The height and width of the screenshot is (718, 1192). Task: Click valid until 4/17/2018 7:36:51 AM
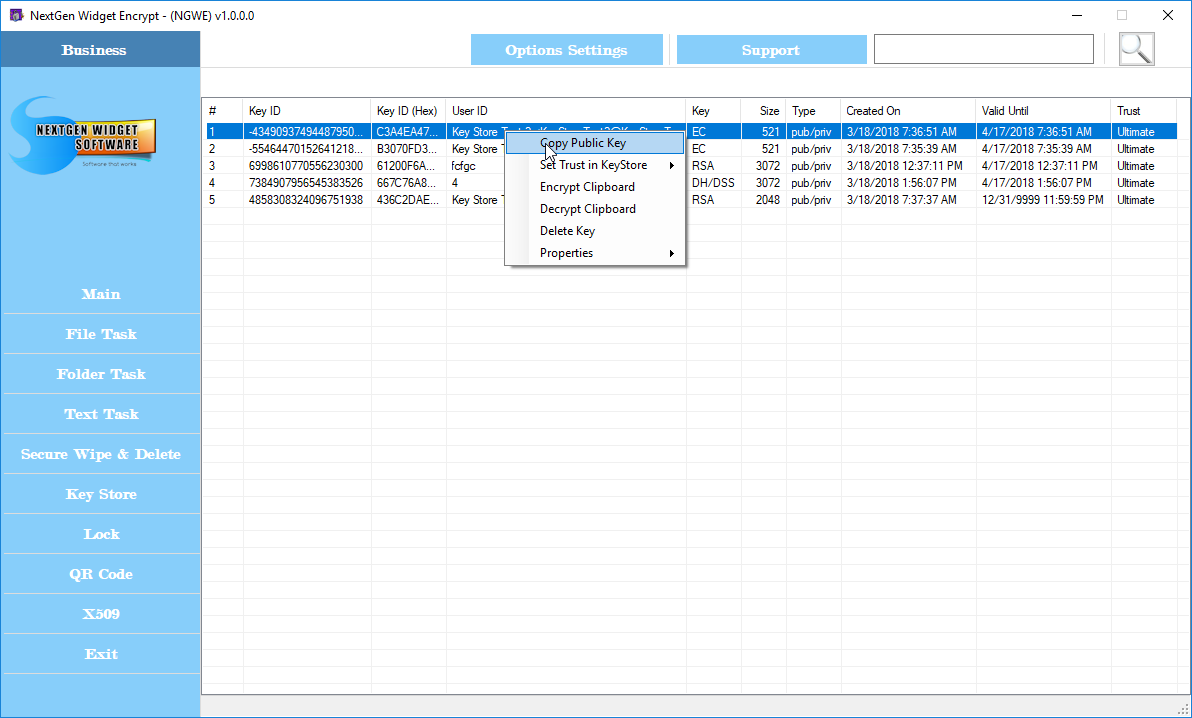coord(1037,132)
